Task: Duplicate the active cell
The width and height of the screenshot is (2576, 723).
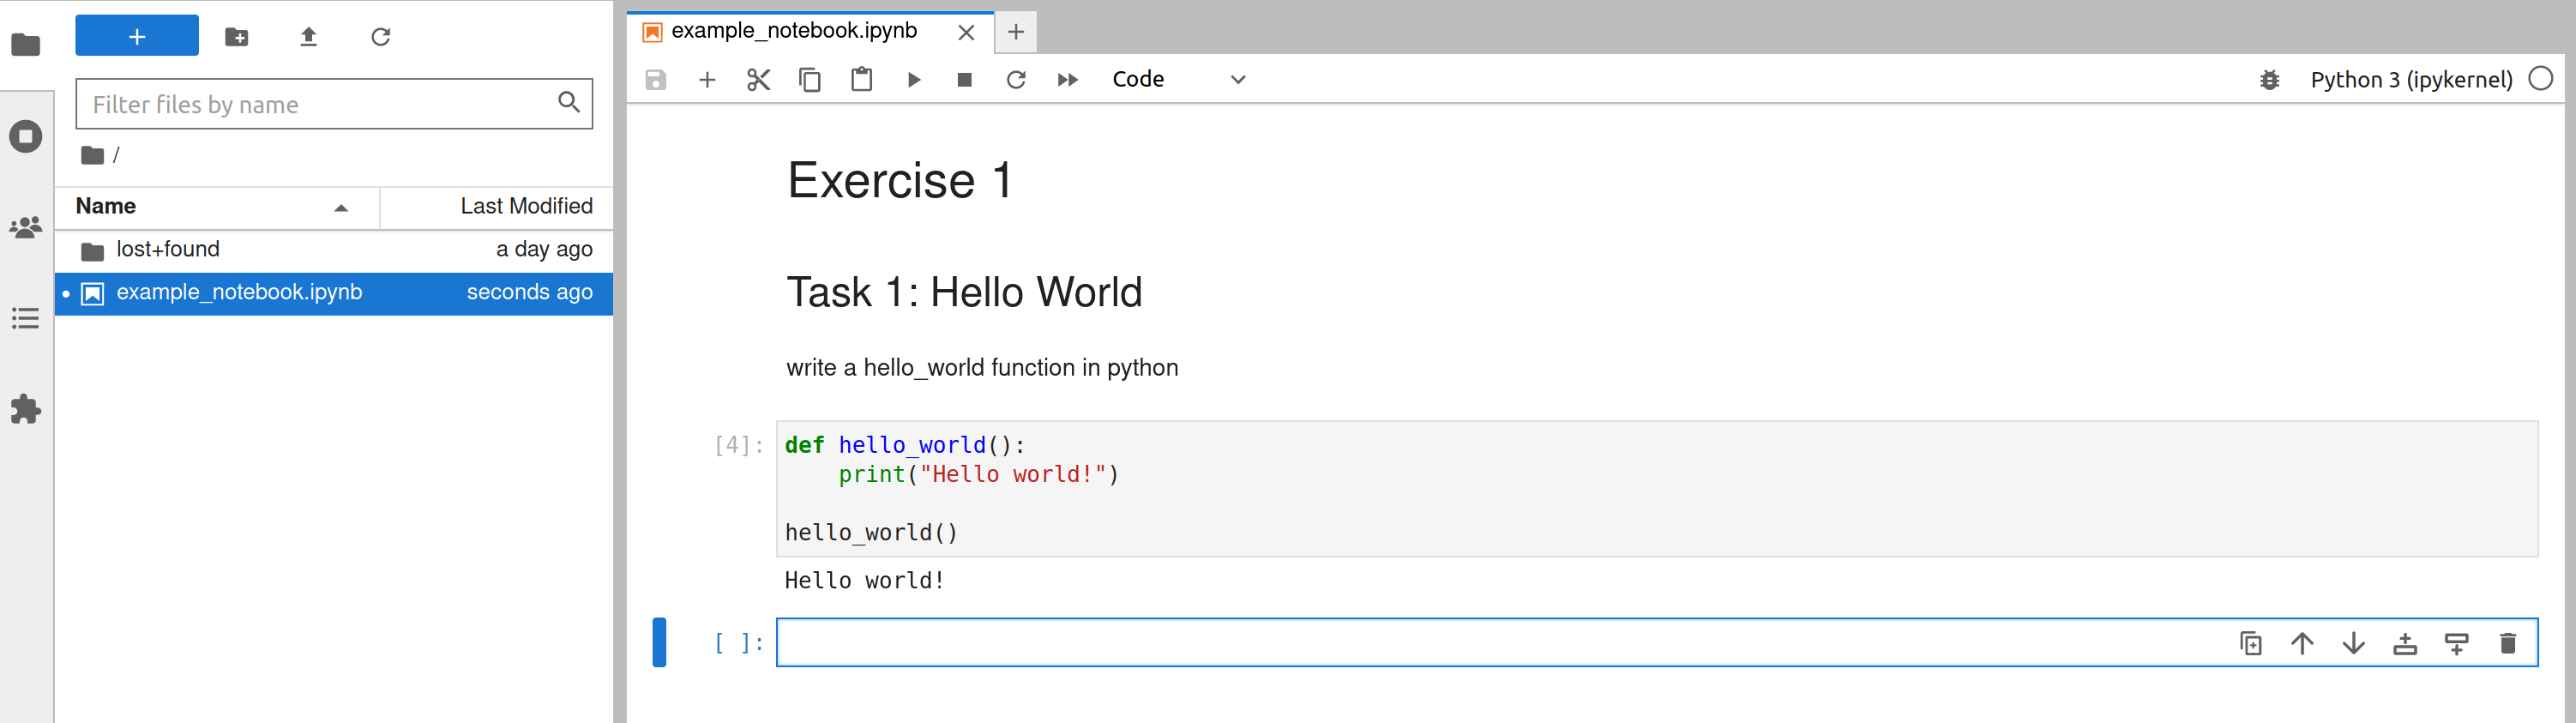Action: tap(2250, 643)
